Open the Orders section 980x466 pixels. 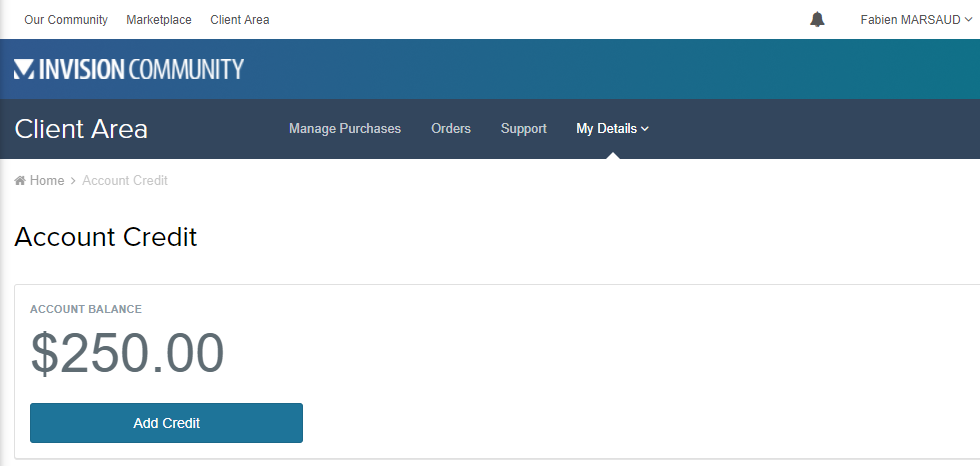pos(451,129)
